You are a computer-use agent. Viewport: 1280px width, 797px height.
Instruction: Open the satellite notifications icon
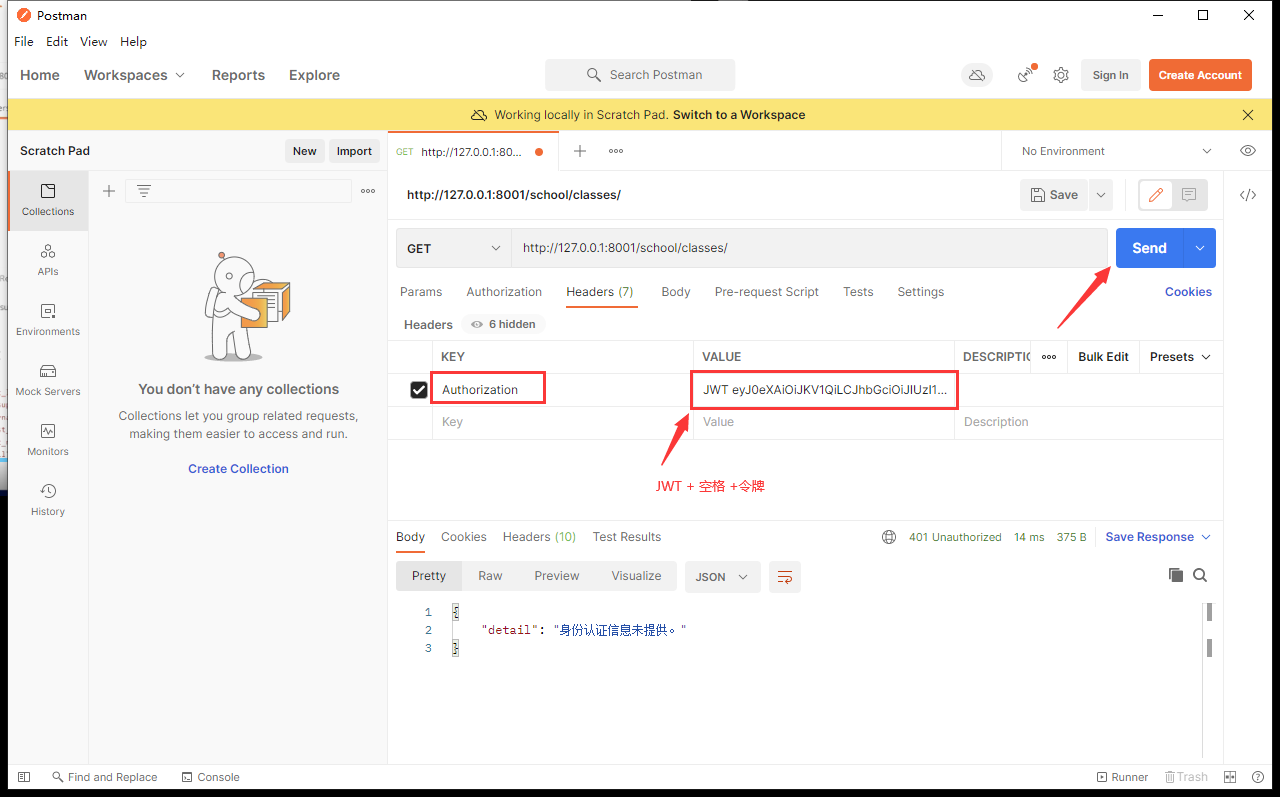[1026, 75]
